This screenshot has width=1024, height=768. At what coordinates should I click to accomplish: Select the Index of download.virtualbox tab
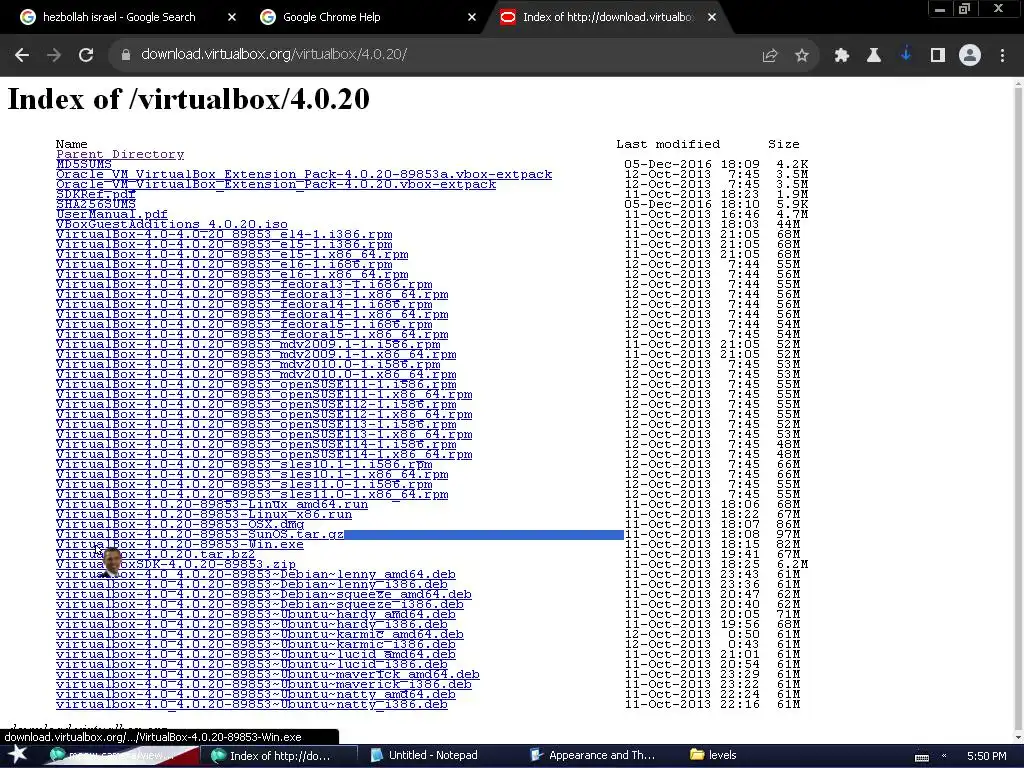607,18
